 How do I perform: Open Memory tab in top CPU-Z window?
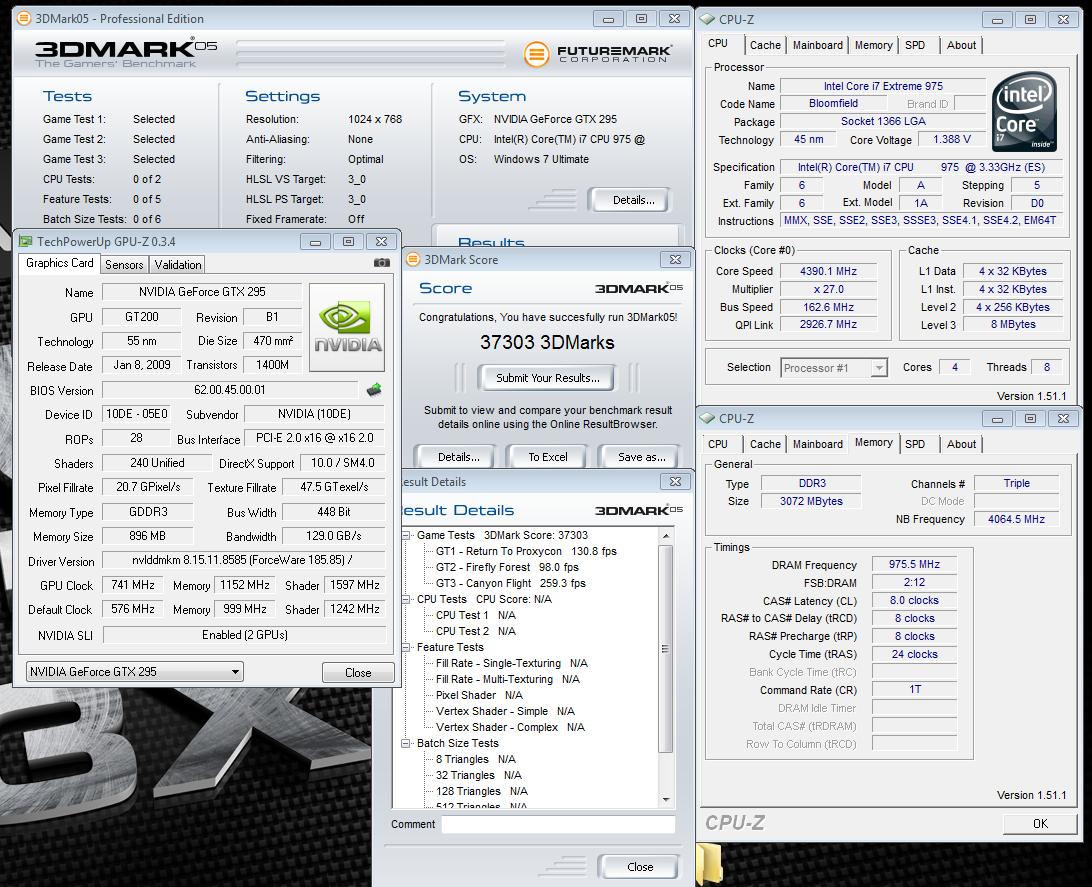pos(873,45)
